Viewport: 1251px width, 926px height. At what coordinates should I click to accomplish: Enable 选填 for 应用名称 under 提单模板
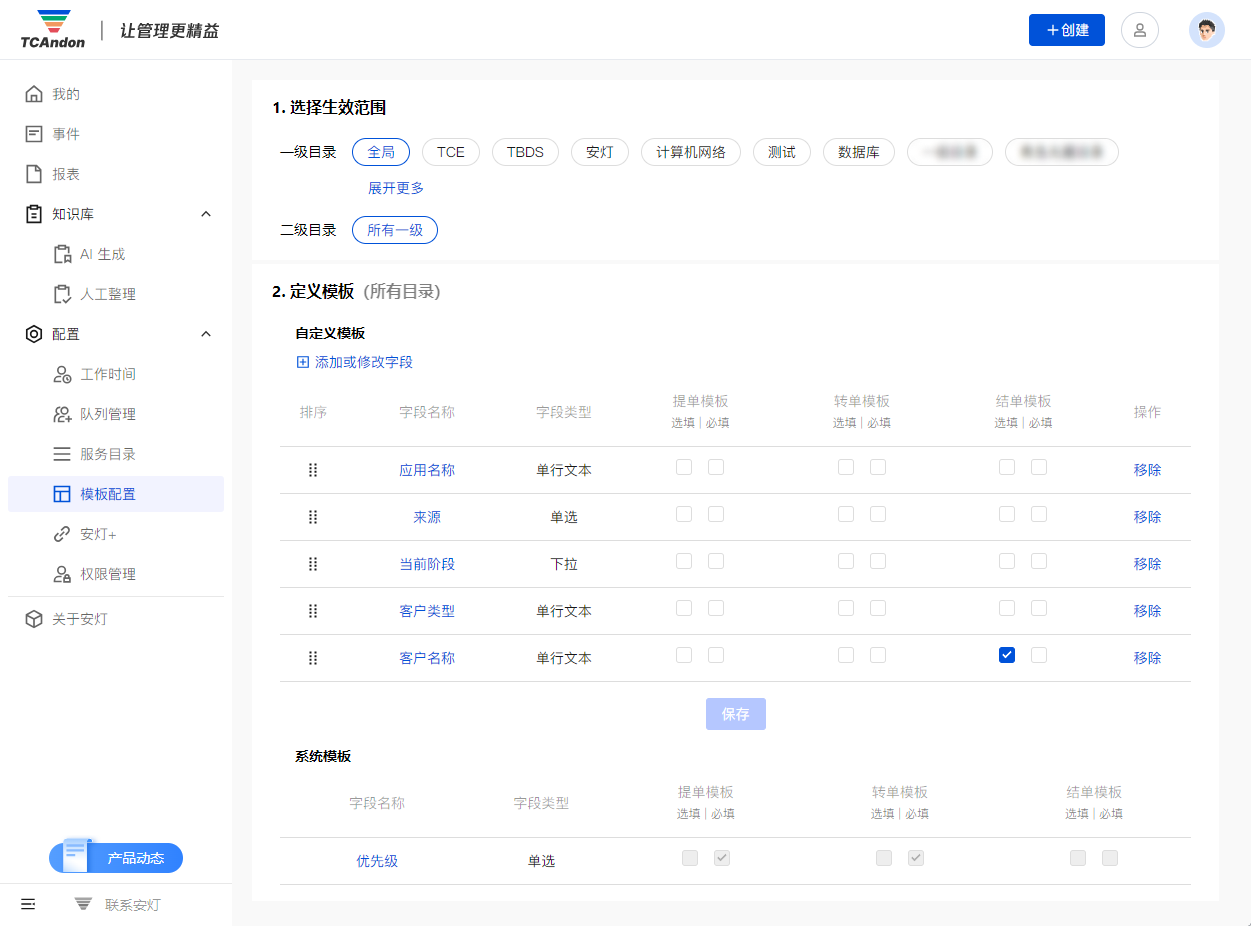tap(684, 466)
